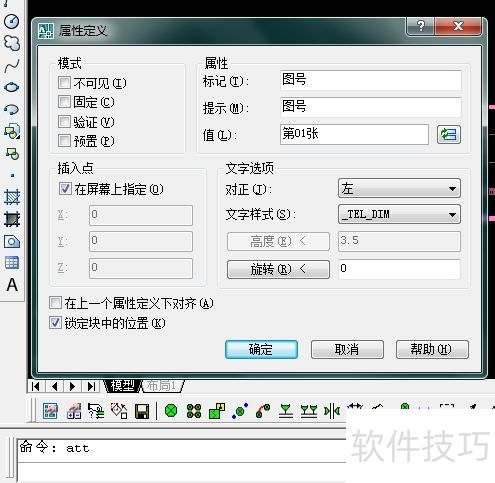Check 在上一个属性定义下对齐 option
Viewport: 495px width, 483px height.
(x=55, y=303)
